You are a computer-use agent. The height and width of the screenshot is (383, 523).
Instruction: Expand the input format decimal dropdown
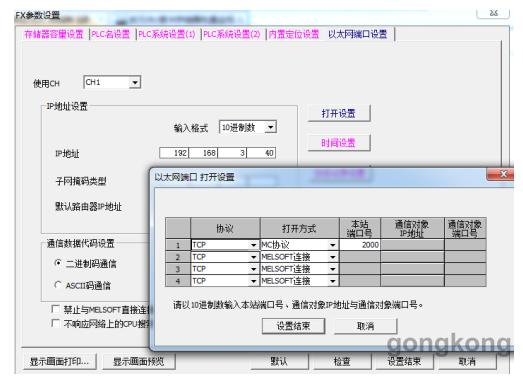point(271,127)
